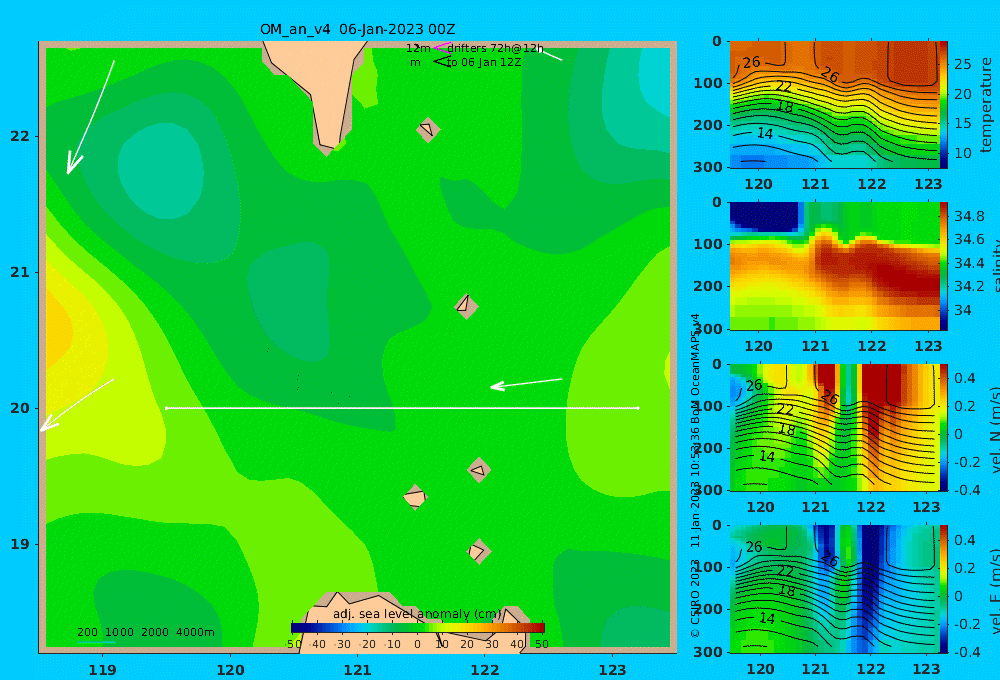1000x680 pixels.
Task: Click the 'adj. sea level anomaly (cm)' label
Action: click(417, 614)
